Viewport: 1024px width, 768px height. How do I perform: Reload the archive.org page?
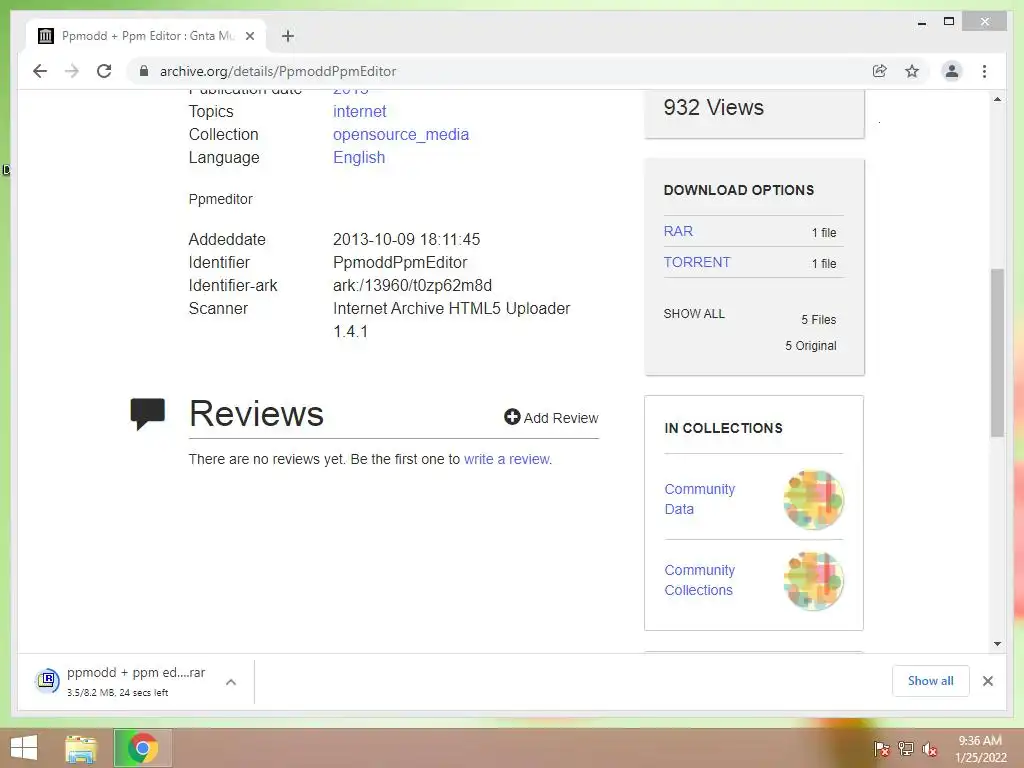coord(104,71)
